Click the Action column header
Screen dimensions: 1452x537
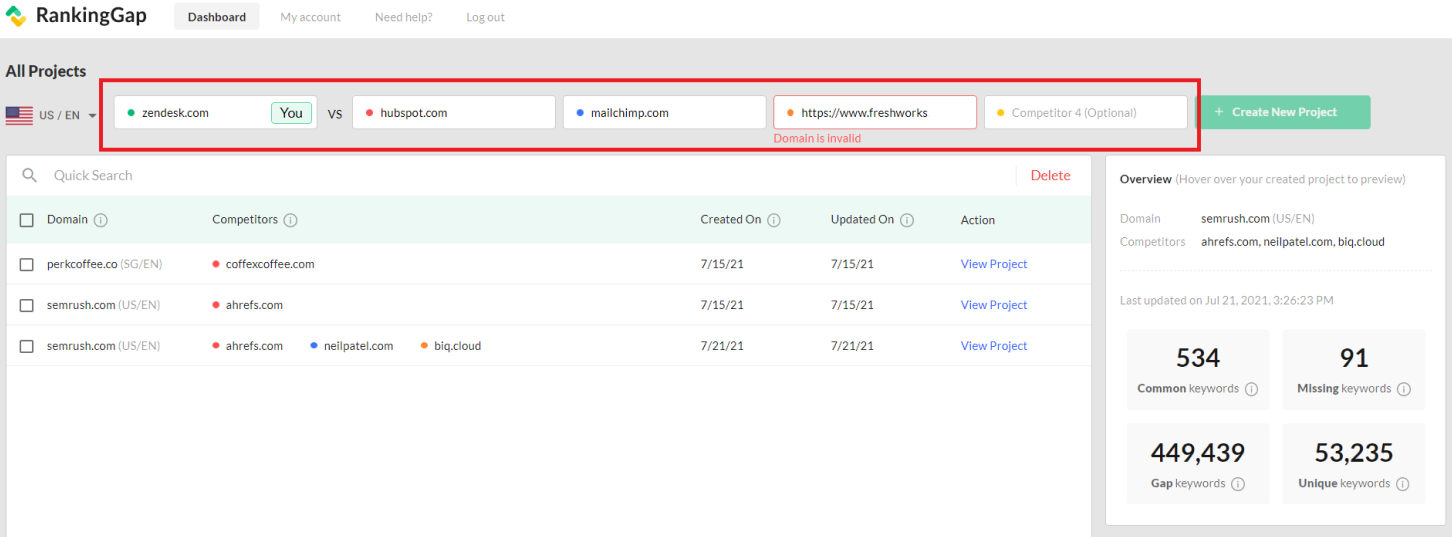tap(978, 220)
